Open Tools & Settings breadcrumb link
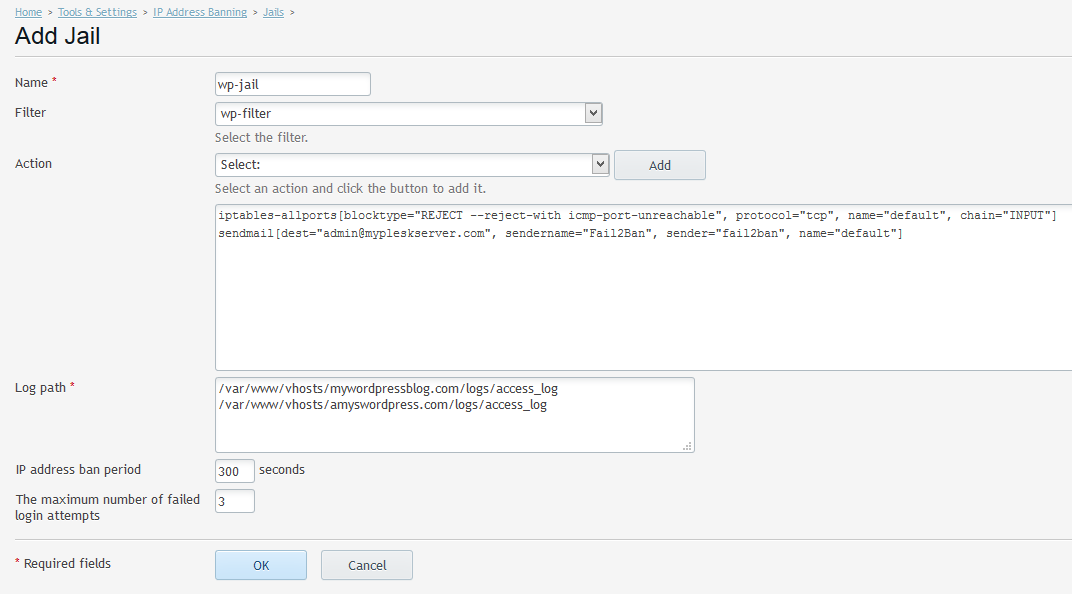1072x594 pixels. tap(97, 12)
